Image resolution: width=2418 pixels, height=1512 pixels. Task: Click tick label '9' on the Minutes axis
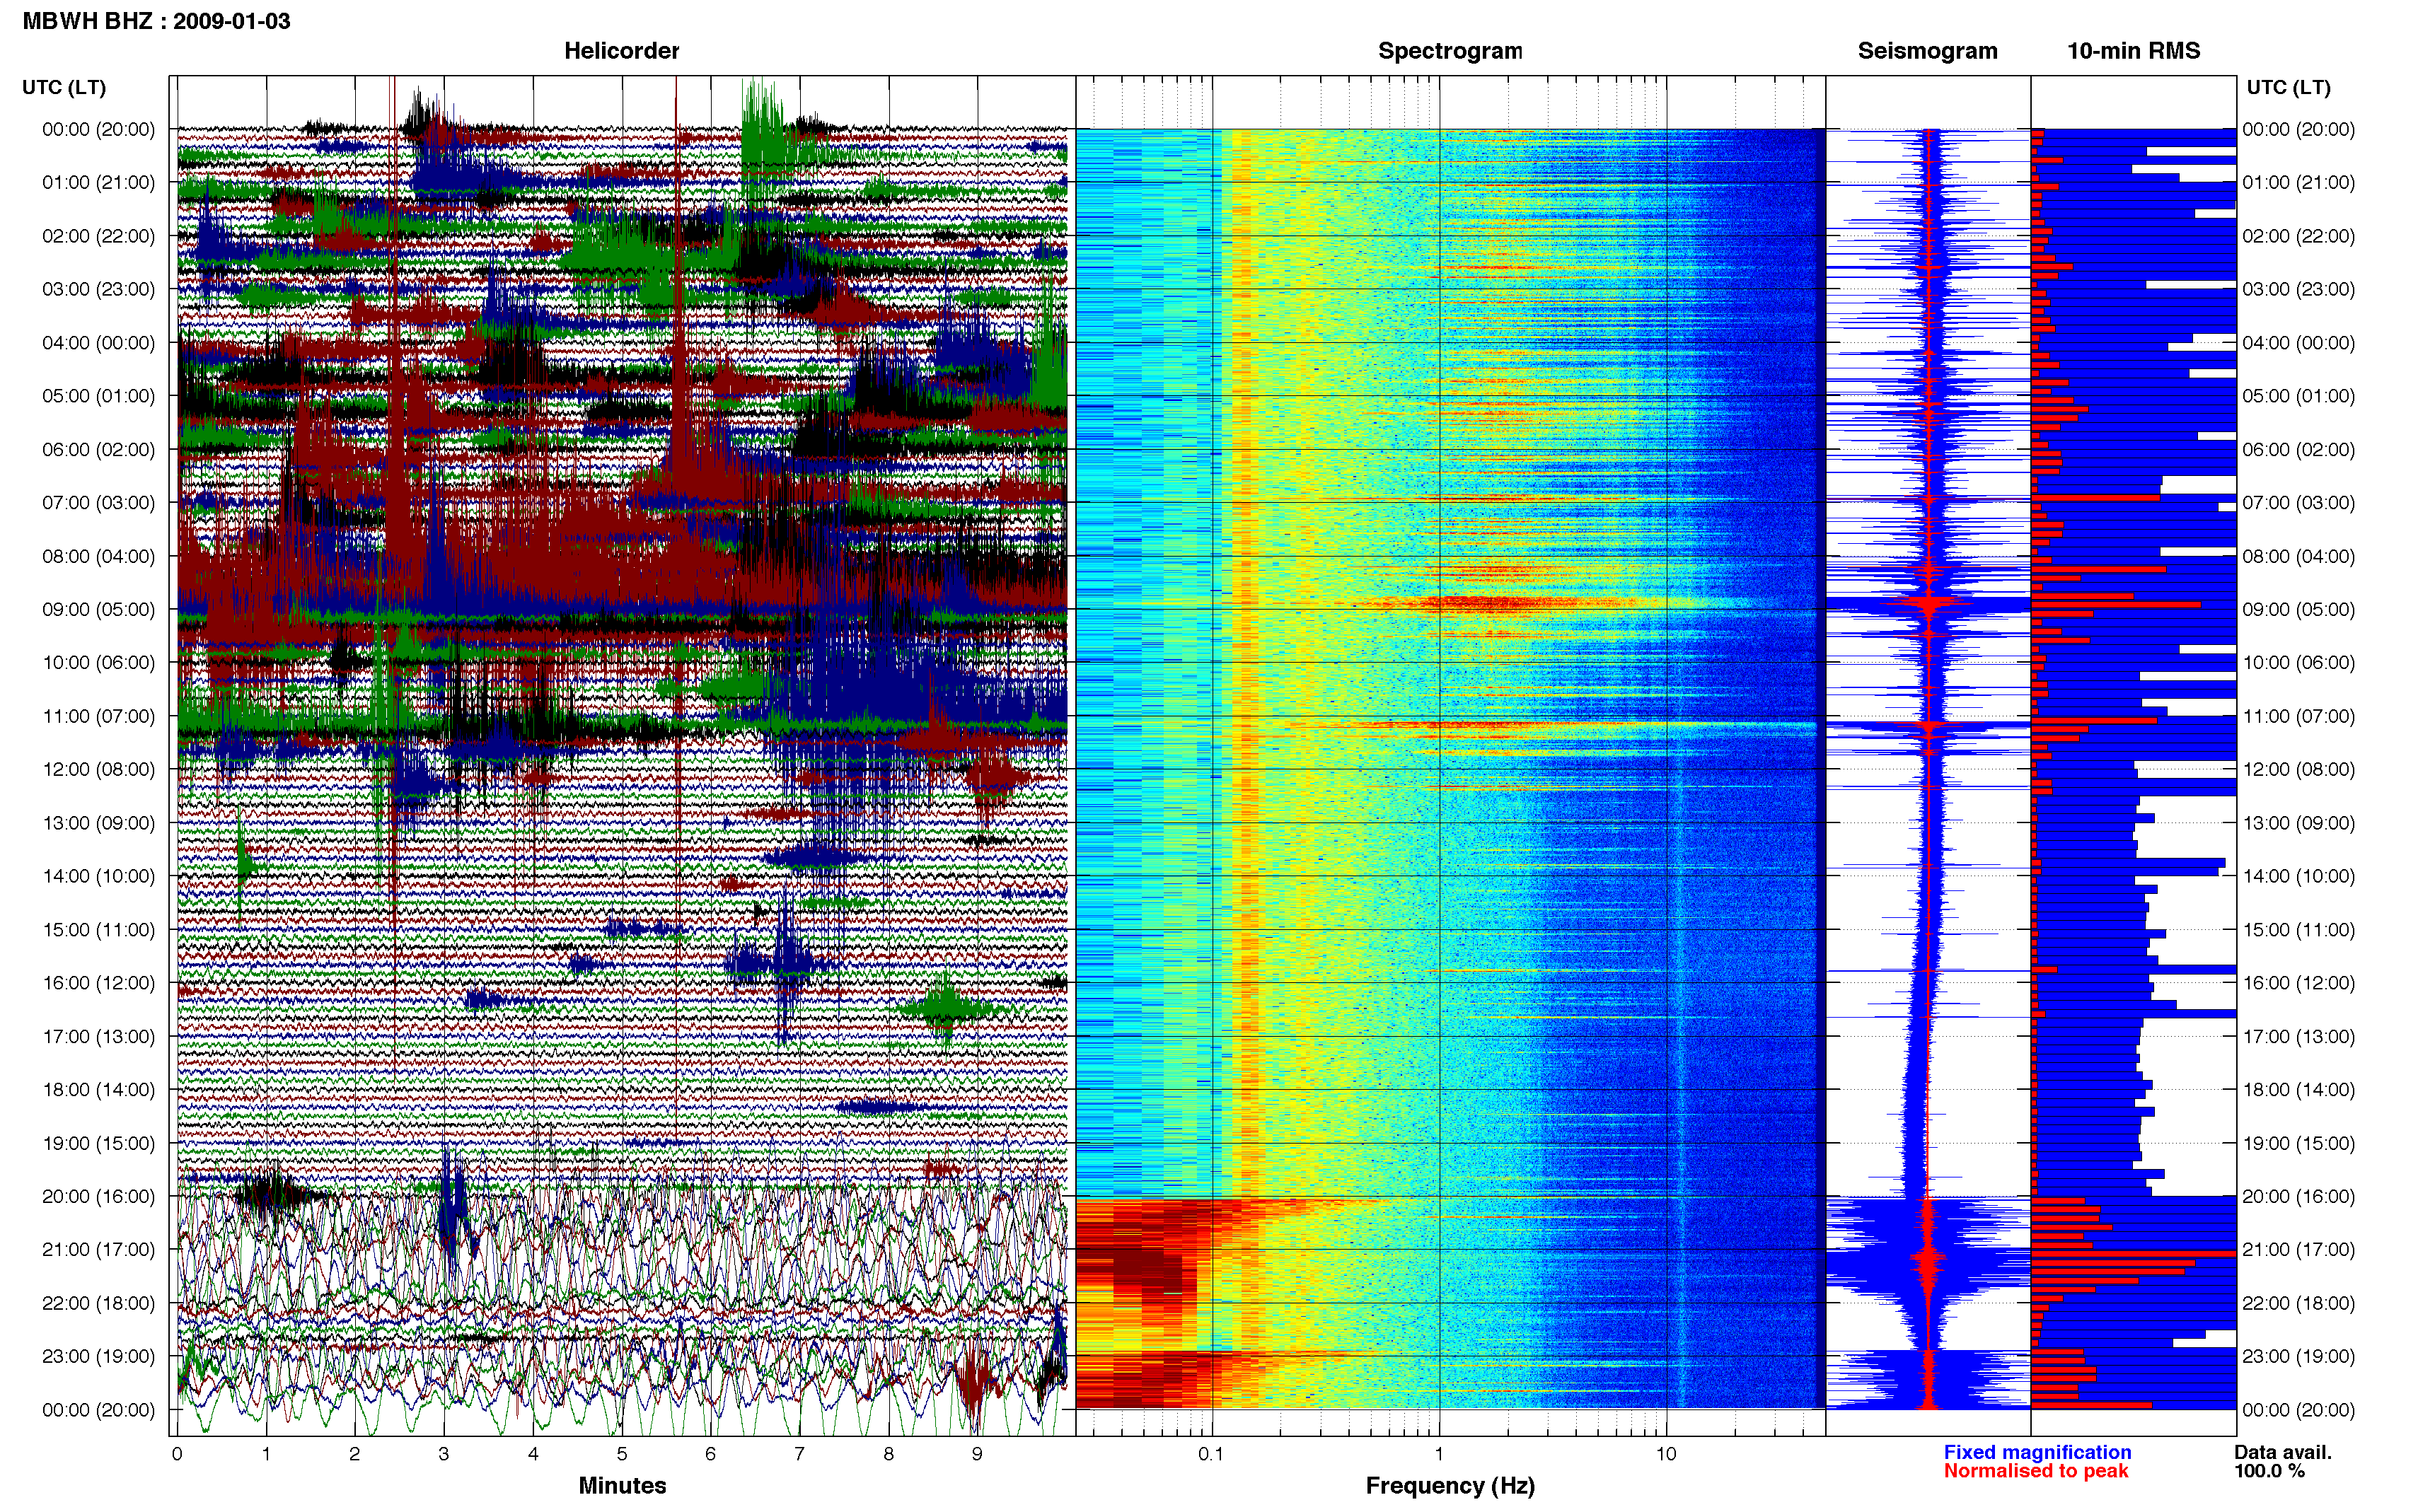[x=977, y=1454]
